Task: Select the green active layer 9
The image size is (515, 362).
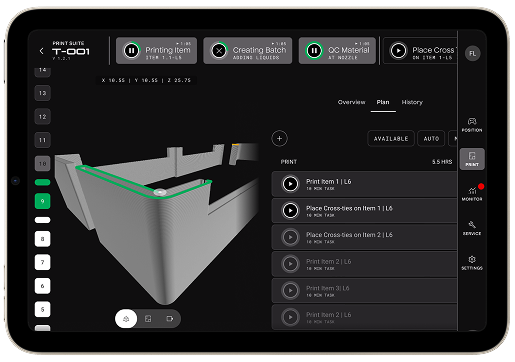Action: point(42,201)
